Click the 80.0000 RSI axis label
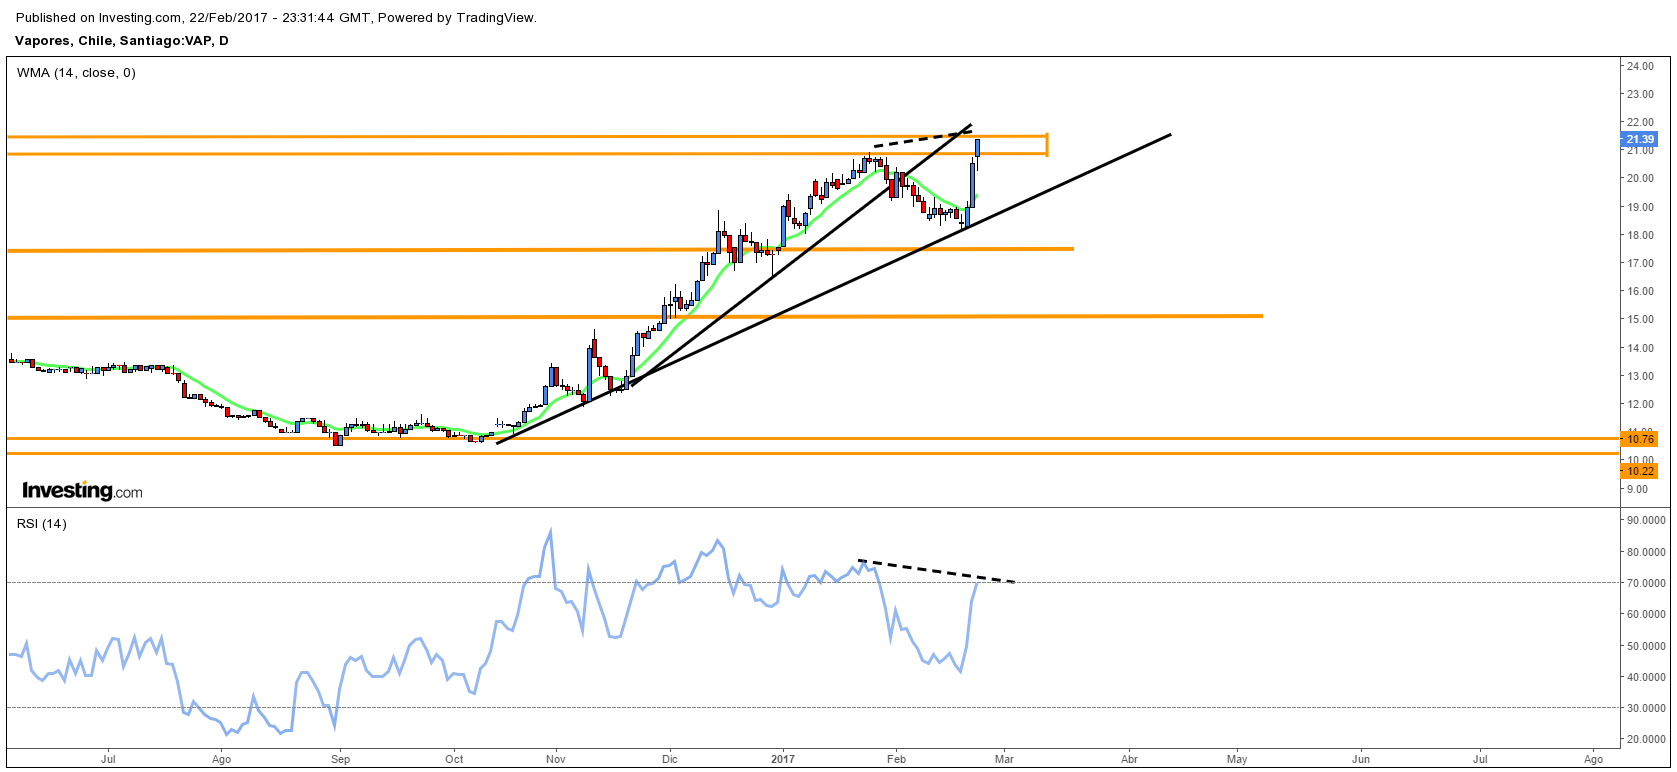 tap(1645, 552)
